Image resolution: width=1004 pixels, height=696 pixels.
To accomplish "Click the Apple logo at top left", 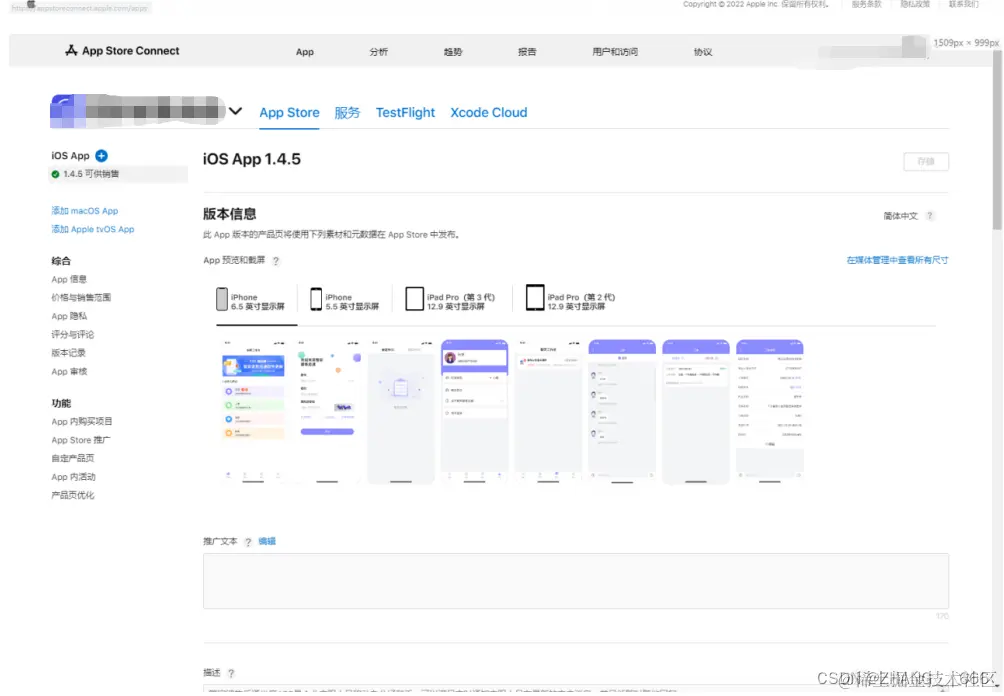I will [31, 4].
